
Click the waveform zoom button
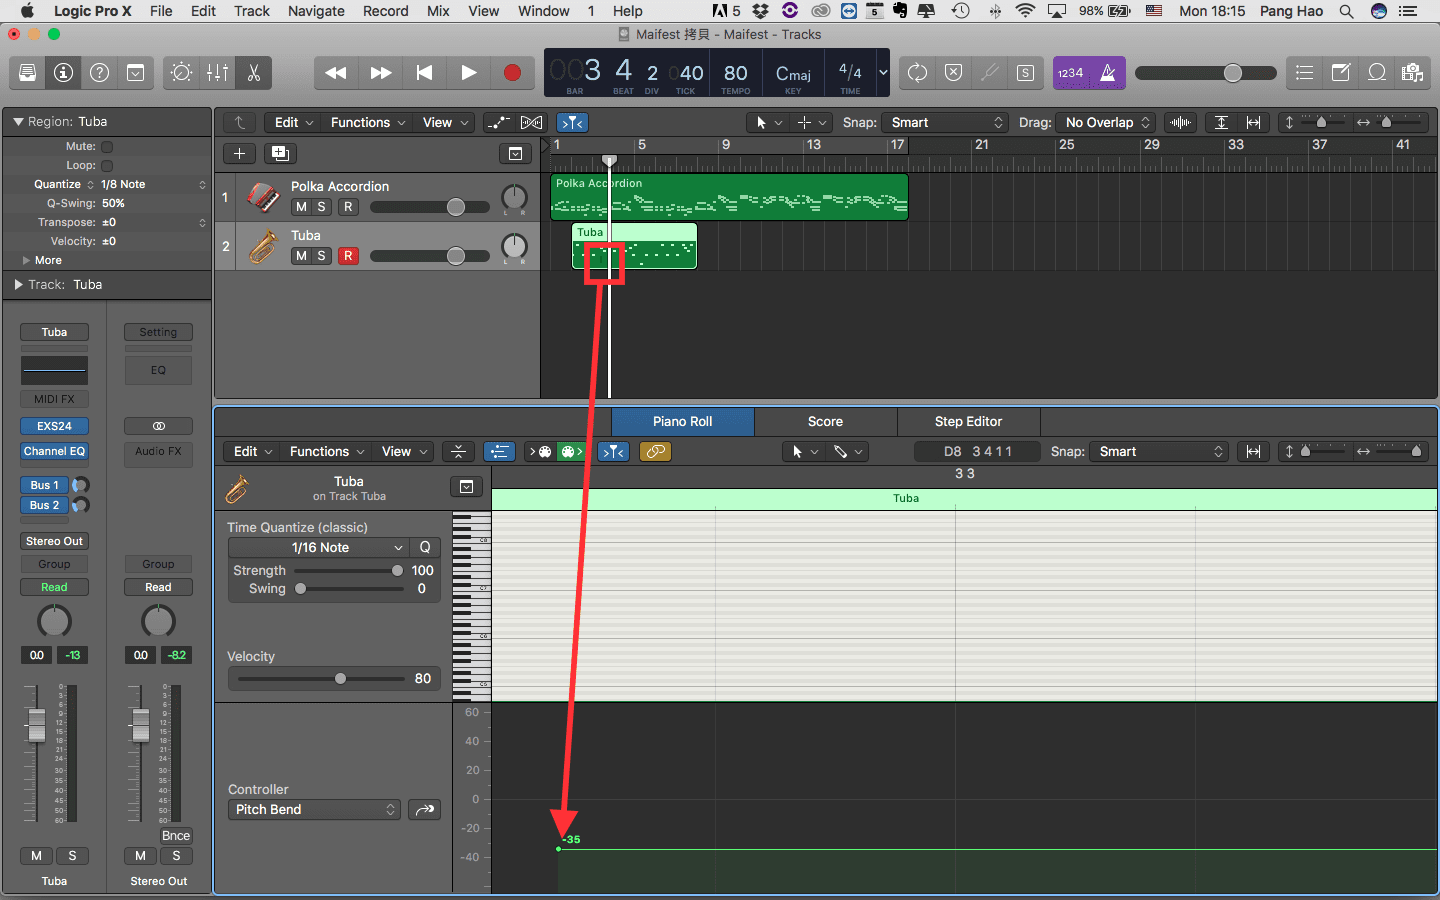pyautogui.click(x=1181, y=122)
